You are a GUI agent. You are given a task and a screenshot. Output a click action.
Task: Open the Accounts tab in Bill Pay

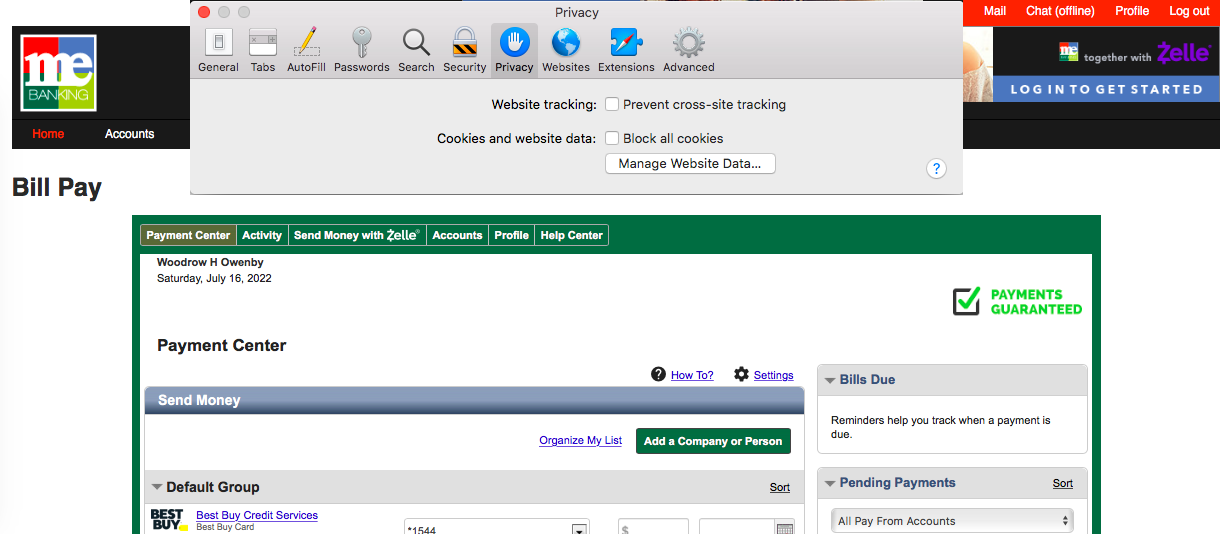[457, 235]
